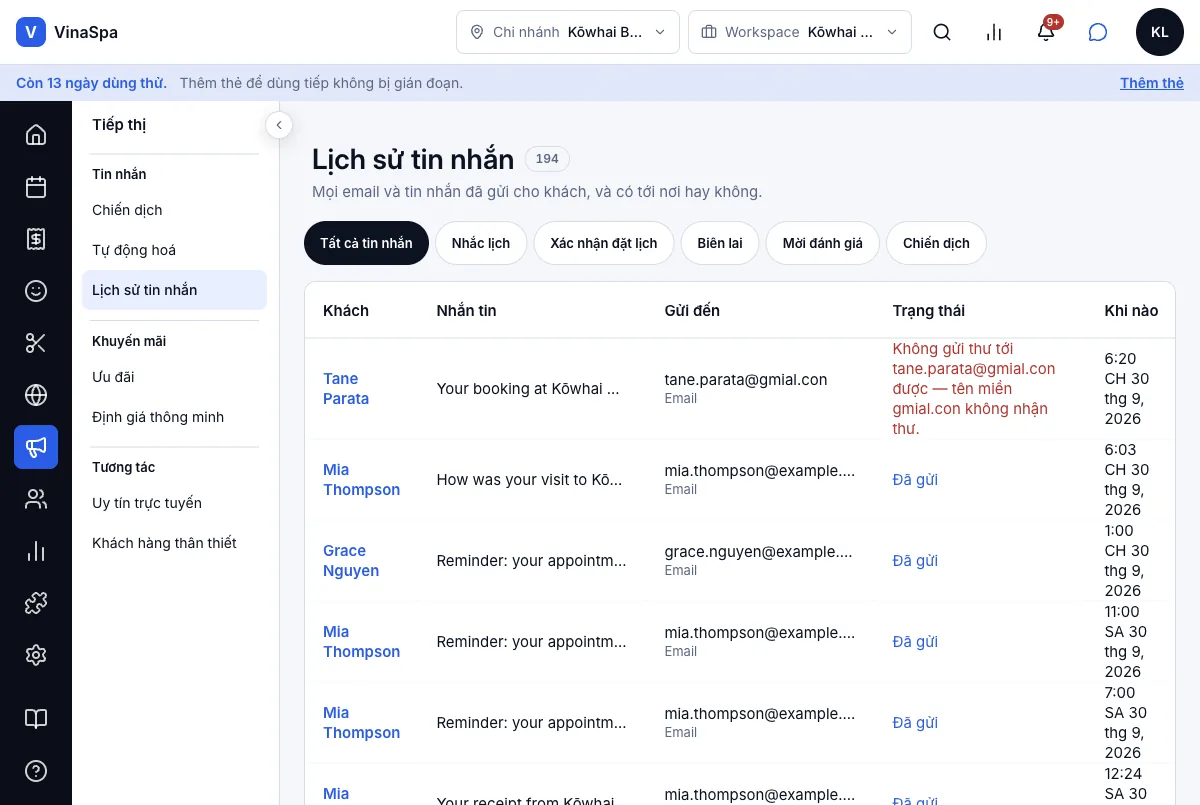Open Chiến dịch in the side menu
1200x805 pixels.
[x=174, y=210]
